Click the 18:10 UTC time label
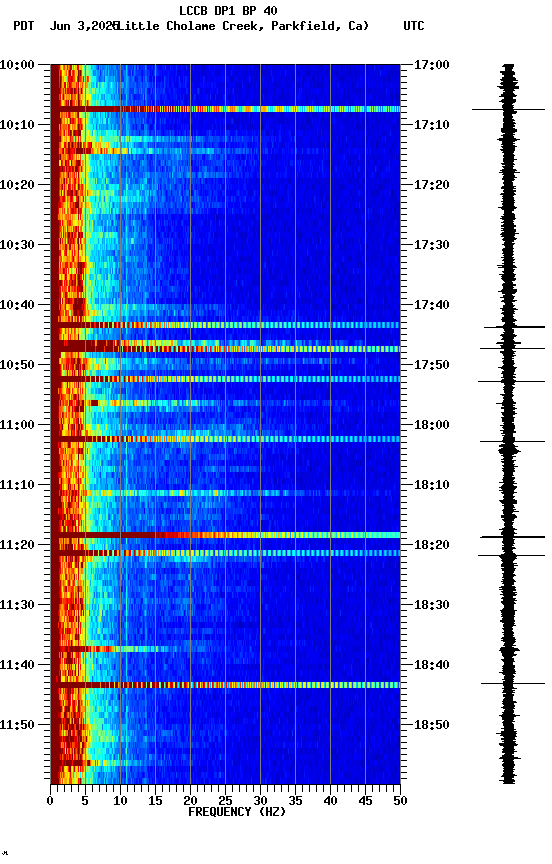 tap(432, 485)
